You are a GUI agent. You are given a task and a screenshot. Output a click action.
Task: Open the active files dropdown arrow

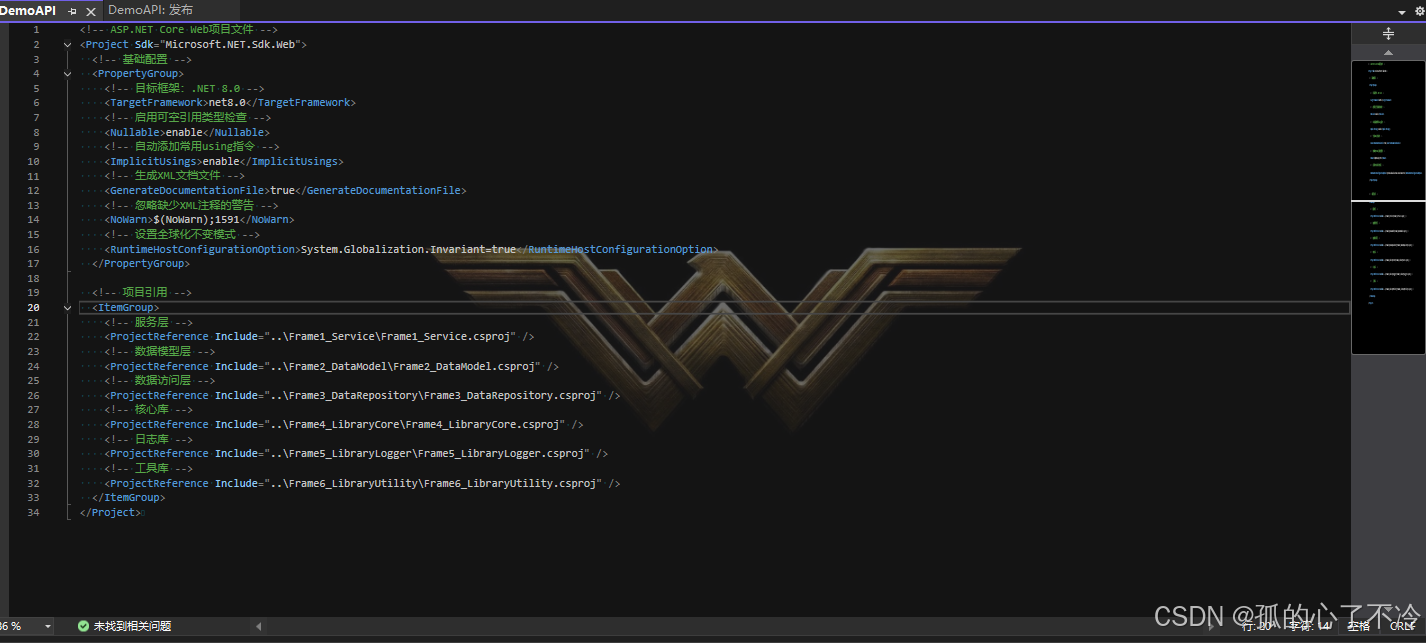1402,11
